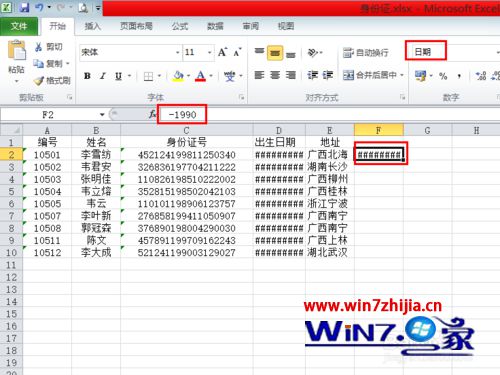Apply the red font color A
500x375 pixels.
coord(200,76)
